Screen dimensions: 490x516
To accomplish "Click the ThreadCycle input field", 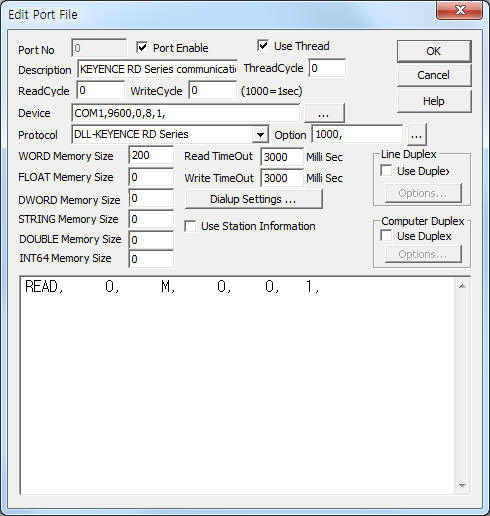I will (x=327, y=68).
